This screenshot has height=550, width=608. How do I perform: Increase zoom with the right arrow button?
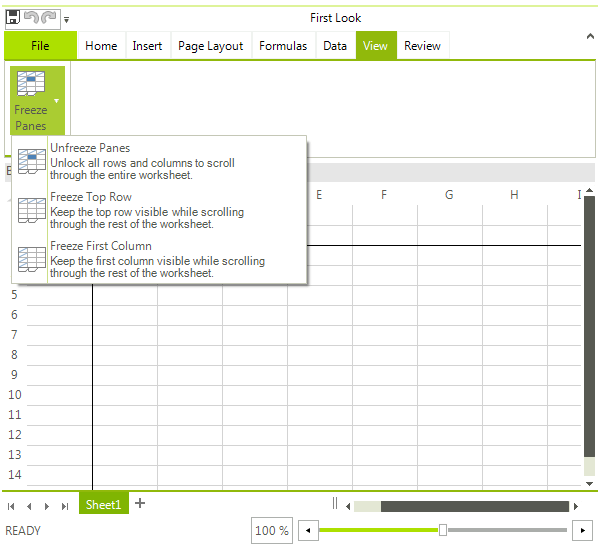582,531
